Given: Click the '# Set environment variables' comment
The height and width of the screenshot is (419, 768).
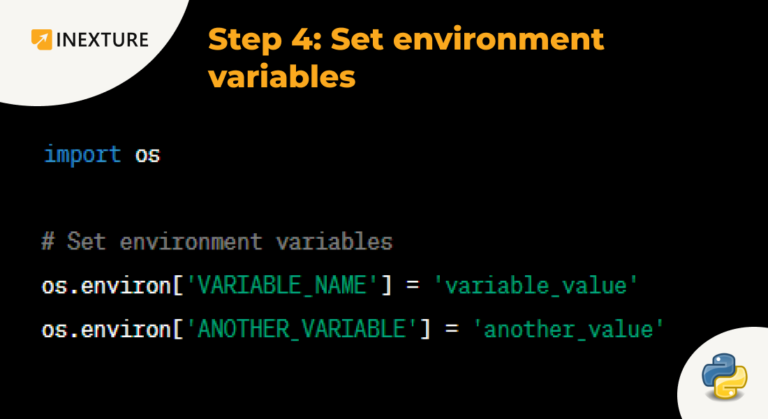Looking at the screenshot, I should point(217,242).
